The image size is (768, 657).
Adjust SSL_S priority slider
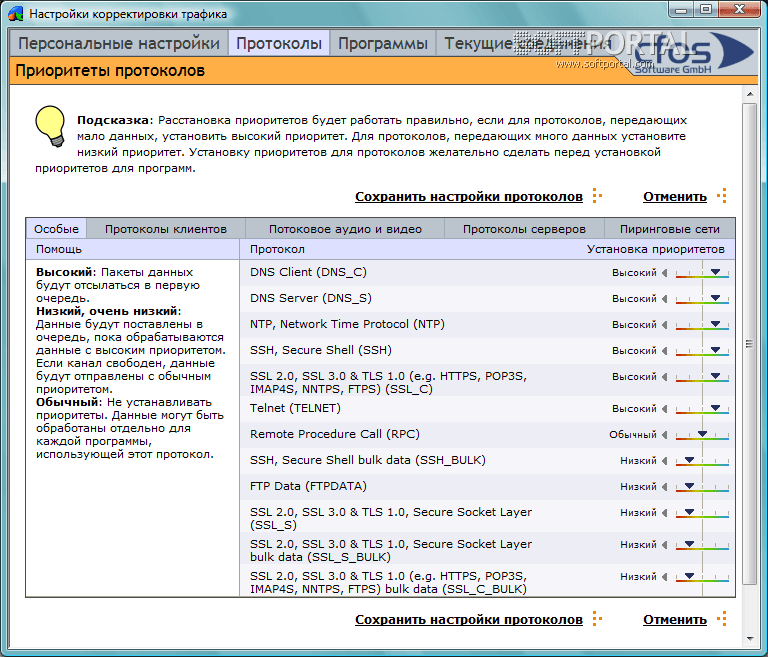pyautogui.click(x=702, y=513)
